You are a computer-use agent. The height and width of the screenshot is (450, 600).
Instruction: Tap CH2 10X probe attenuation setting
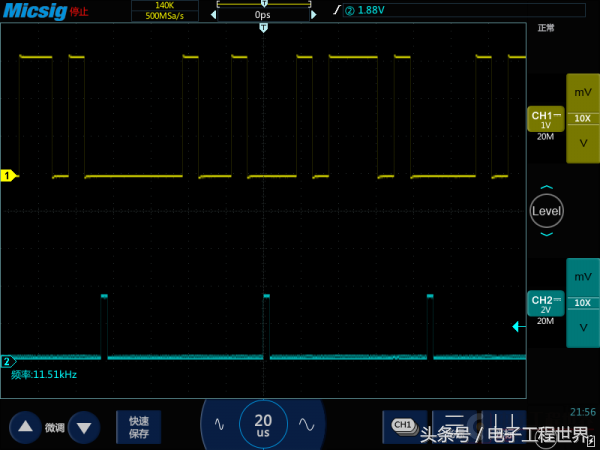[583, 303]
